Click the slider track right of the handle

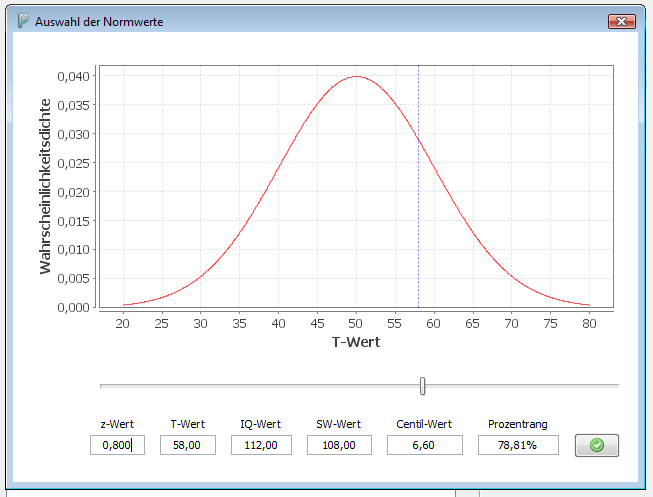[x=520, y=385]
